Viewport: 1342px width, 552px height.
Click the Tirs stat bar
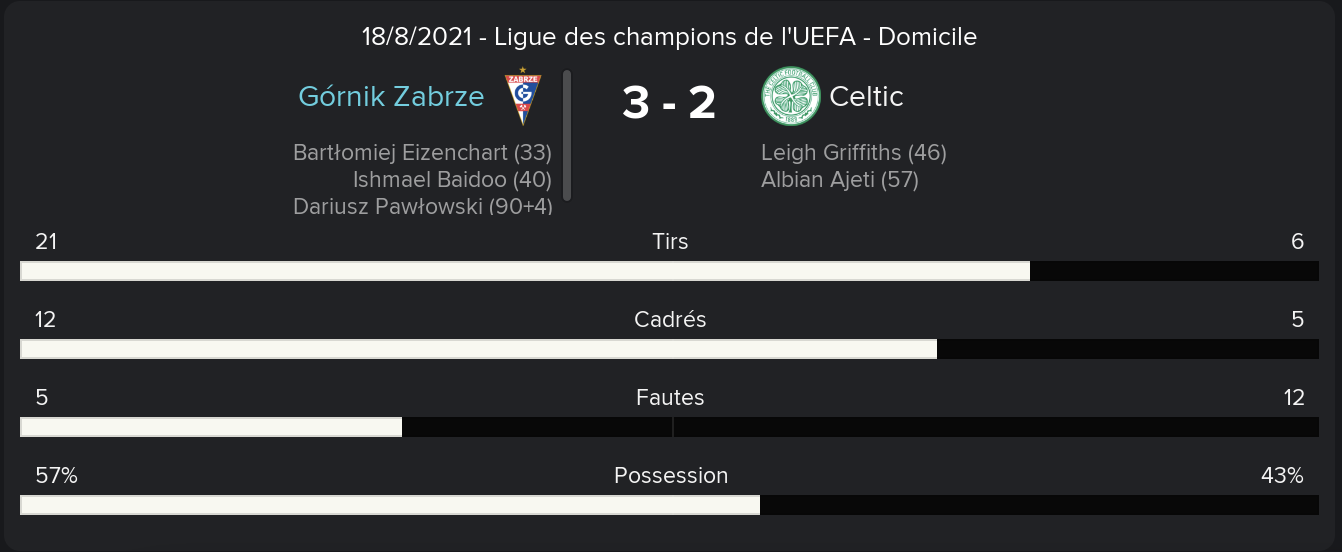click(x=669, y=271)
